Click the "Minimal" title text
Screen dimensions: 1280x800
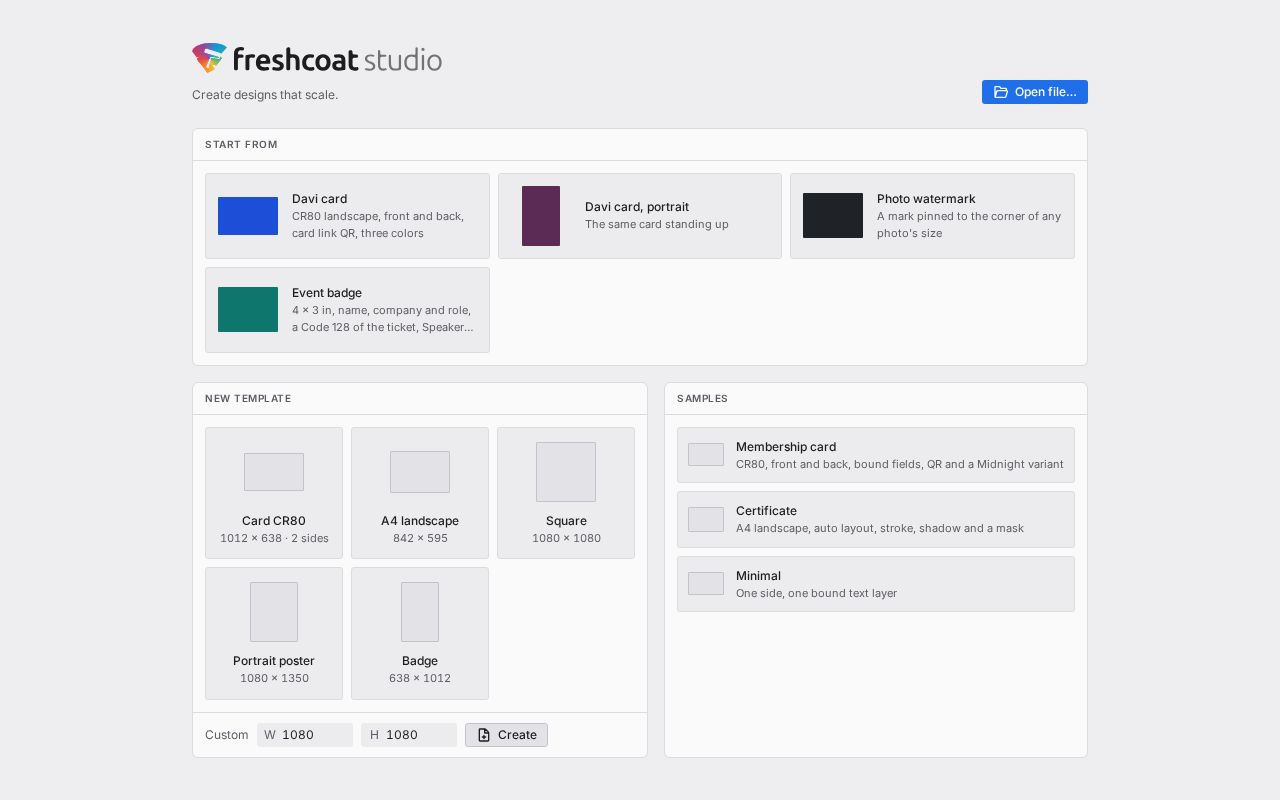pos(758,576)
